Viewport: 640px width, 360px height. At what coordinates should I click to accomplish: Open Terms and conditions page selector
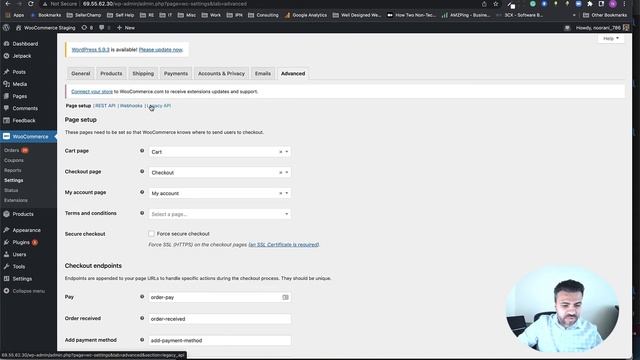pos(220,214)
